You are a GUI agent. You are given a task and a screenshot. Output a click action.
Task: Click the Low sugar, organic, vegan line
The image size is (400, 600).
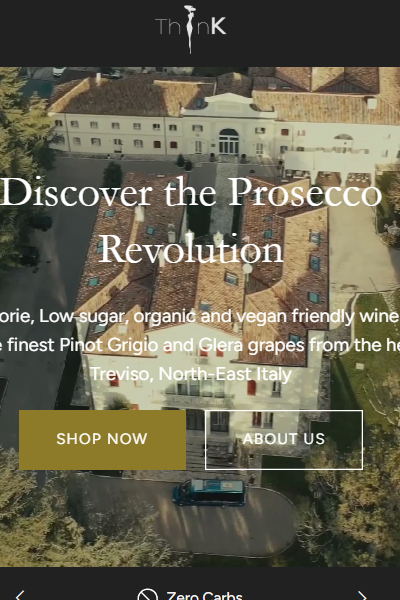pyautogui.click(x=200, y=316)
